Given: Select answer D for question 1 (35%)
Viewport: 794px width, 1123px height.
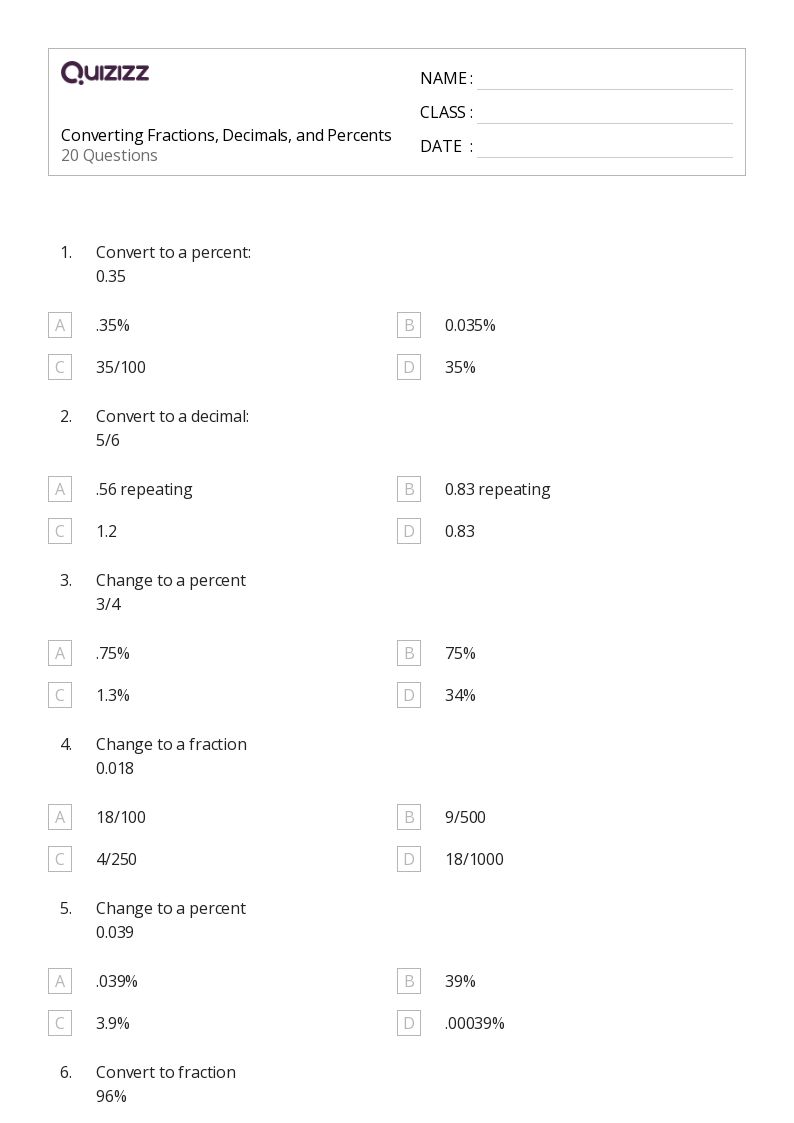Looking at the screenshot, I should 409,367.
